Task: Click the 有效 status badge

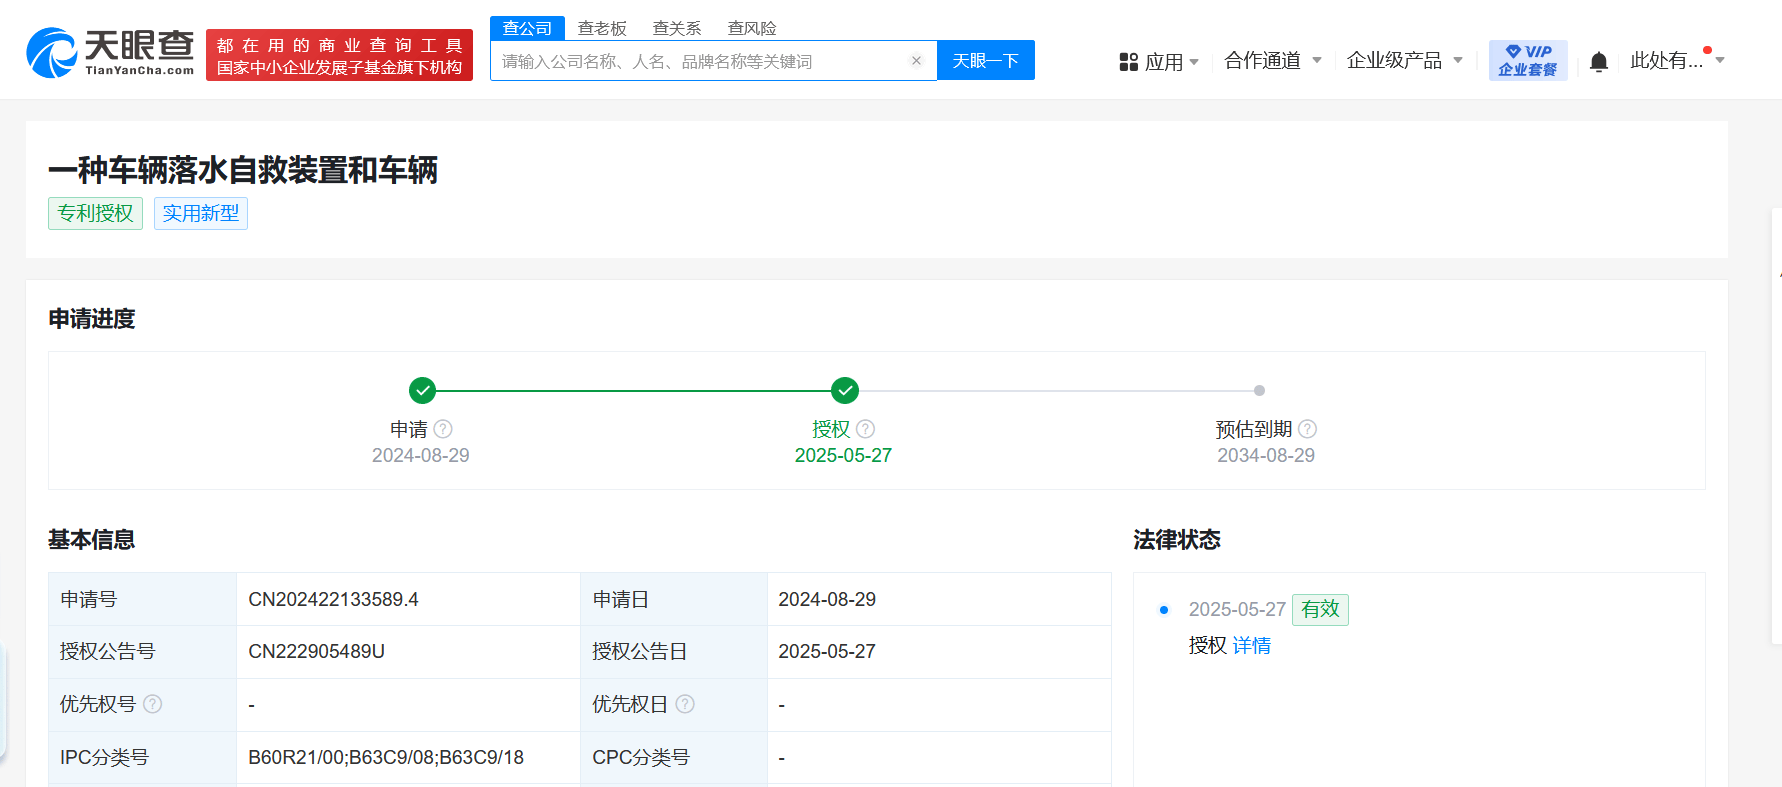Action: (1320, 609)
